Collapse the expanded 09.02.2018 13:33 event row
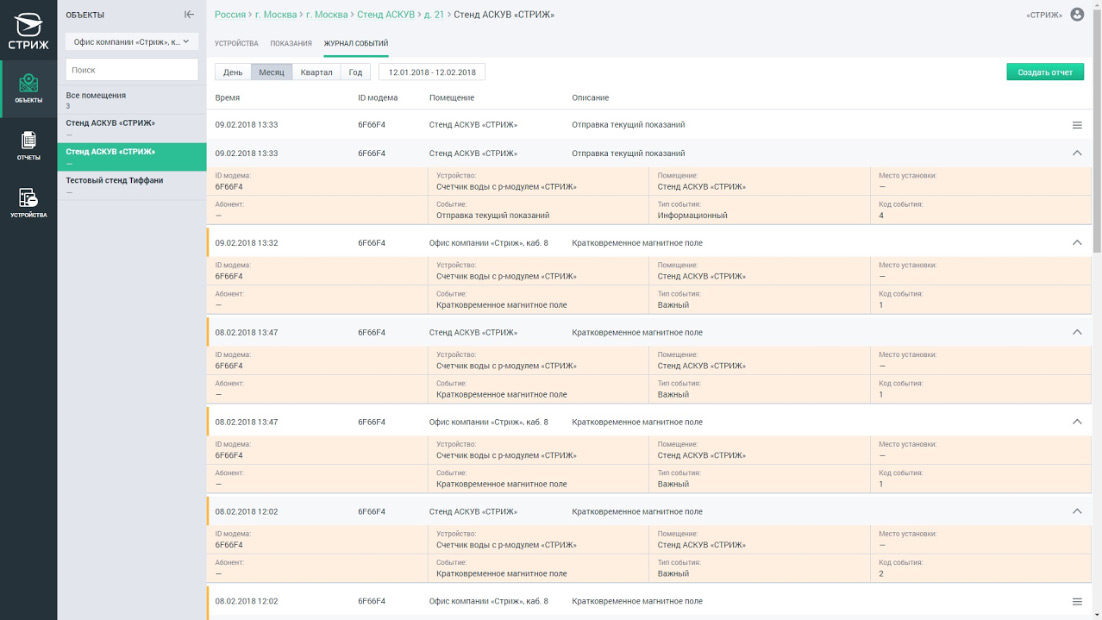 tap(1077, 153)
